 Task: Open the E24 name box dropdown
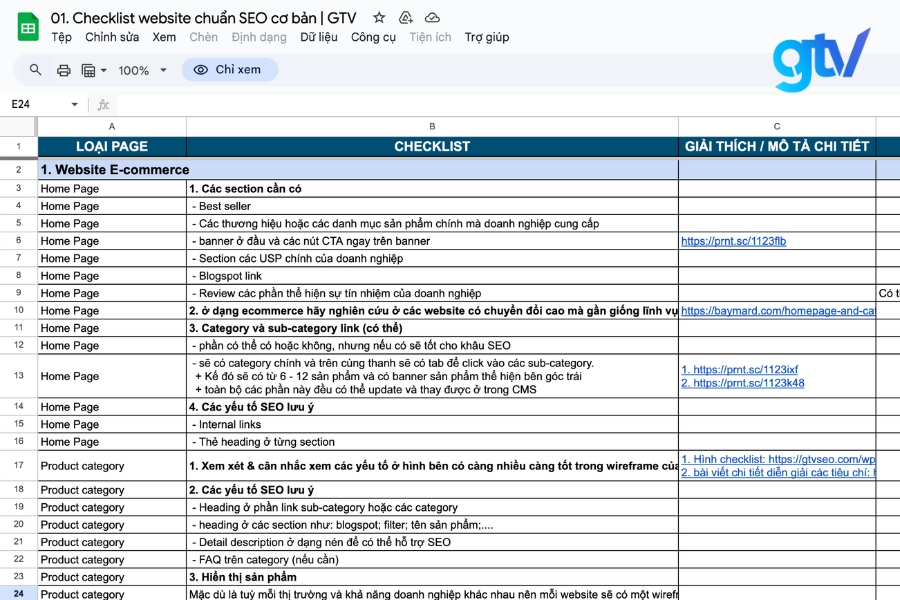pyautogui.click(x=75, y=103)
